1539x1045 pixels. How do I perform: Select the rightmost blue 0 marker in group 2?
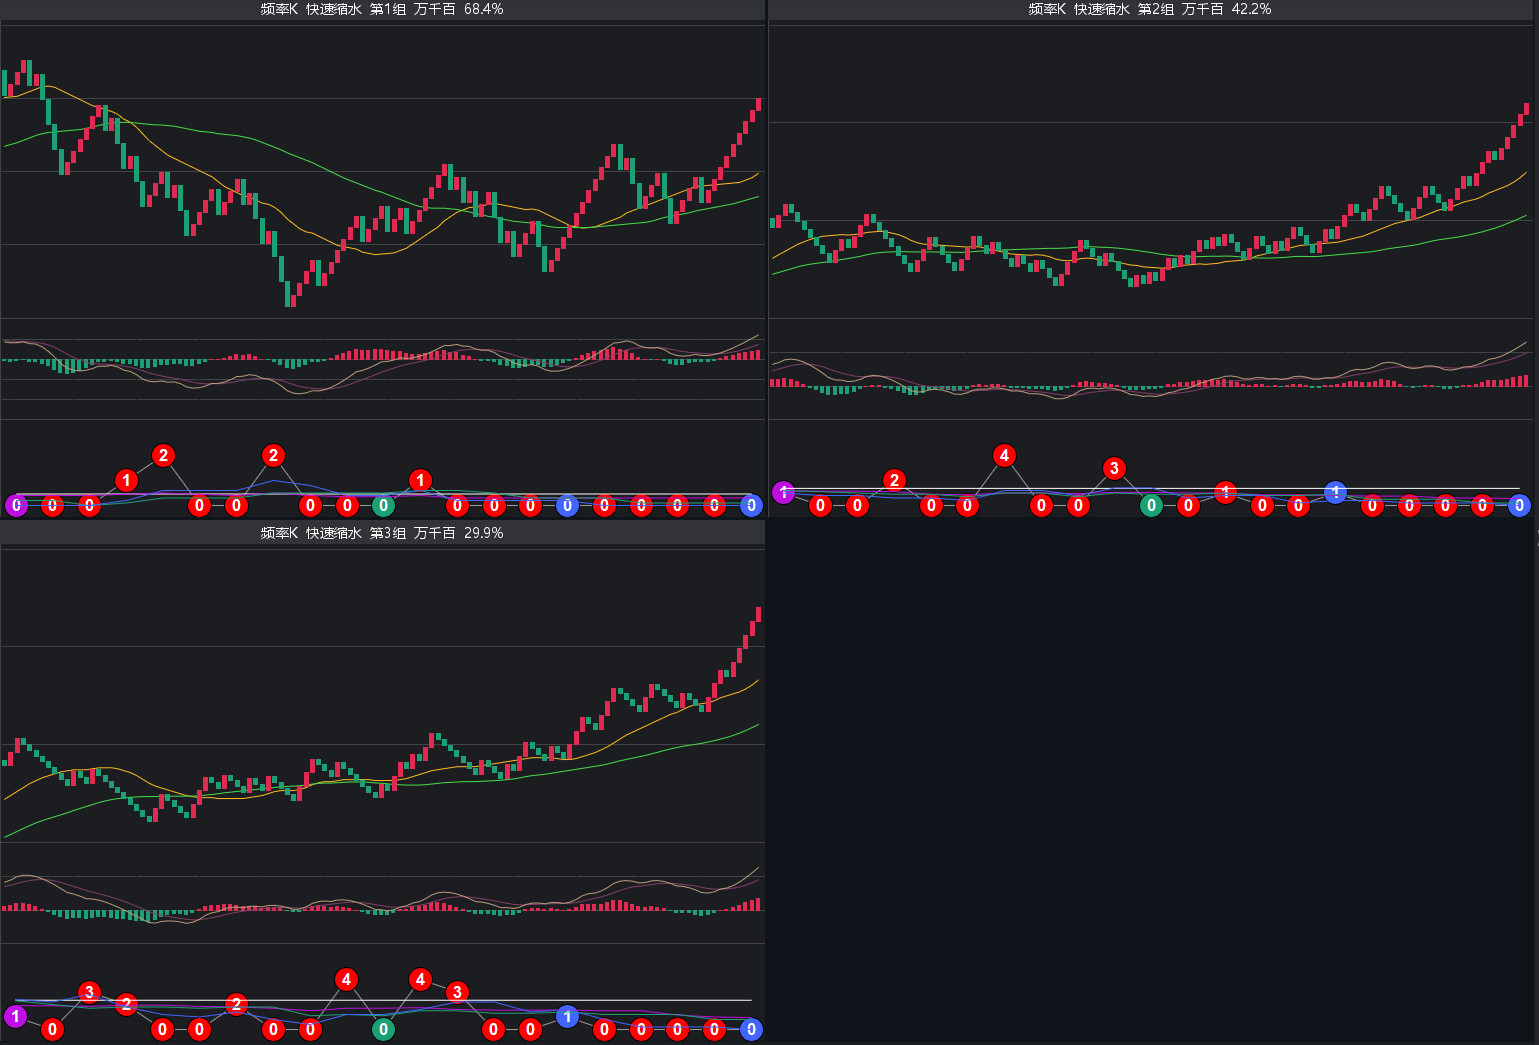coord(1519,505)
